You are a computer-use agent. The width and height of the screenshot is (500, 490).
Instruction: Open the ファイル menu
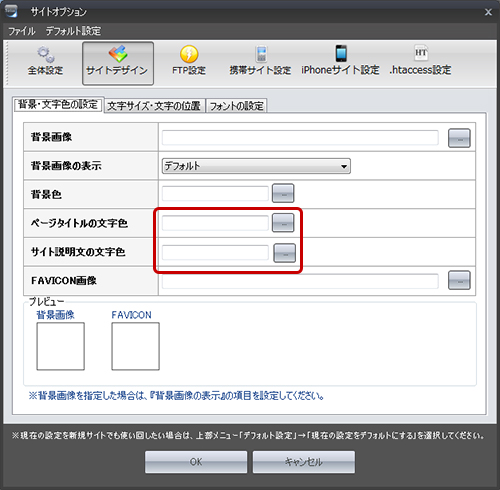click(22, 31)
